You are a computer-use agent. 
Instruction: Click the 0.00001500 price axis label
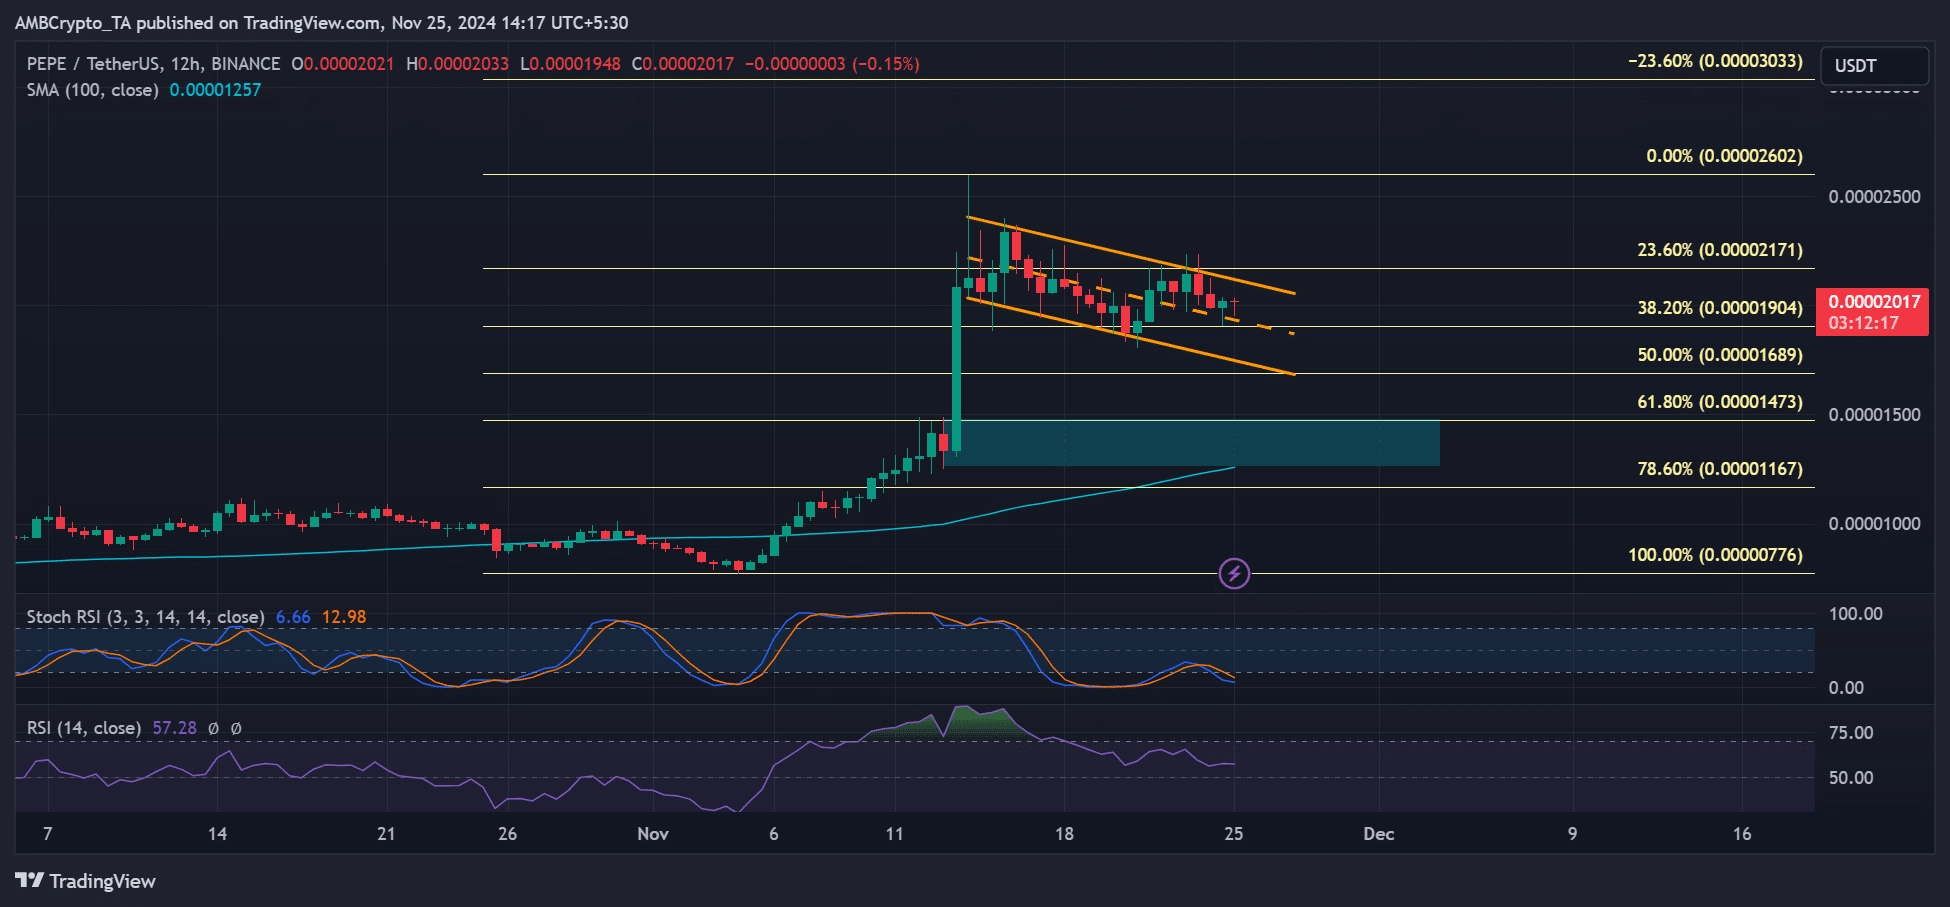1874,415
